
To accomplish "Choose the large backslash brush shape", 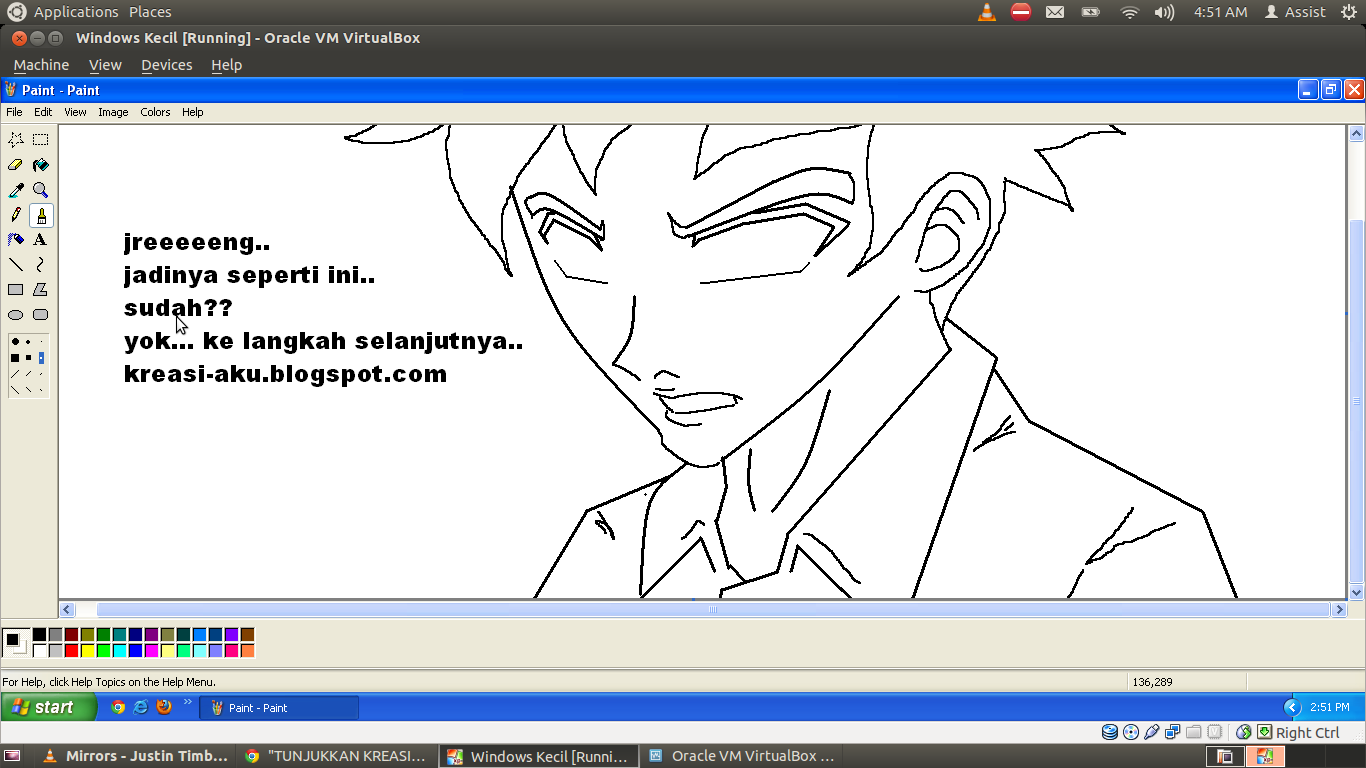I will (x=15, y=390).
